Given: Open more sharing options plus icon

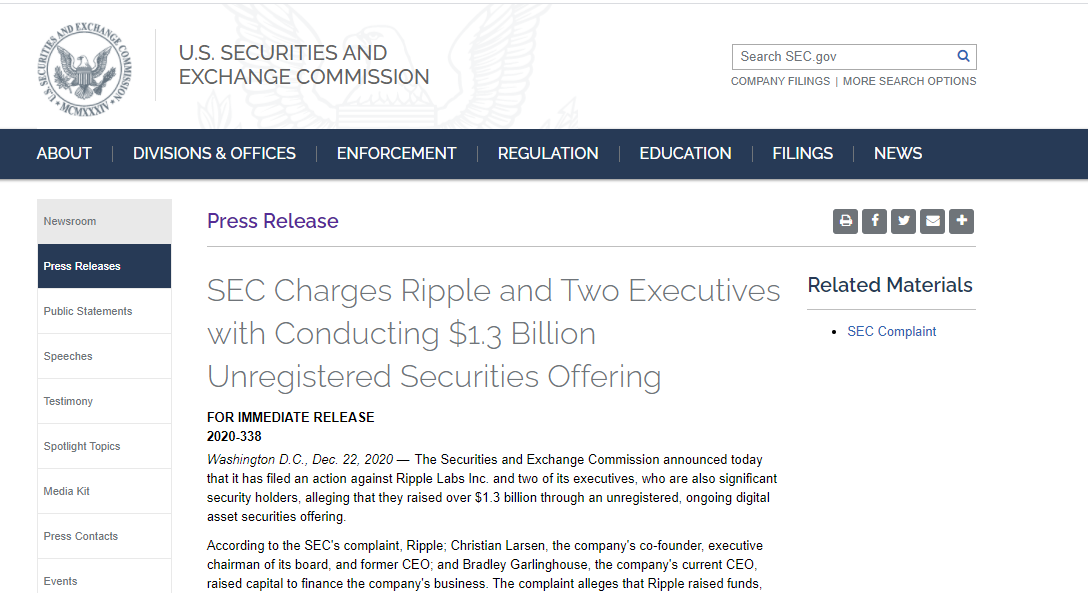Looking at the screenshot, I should [x=962, y=221].
